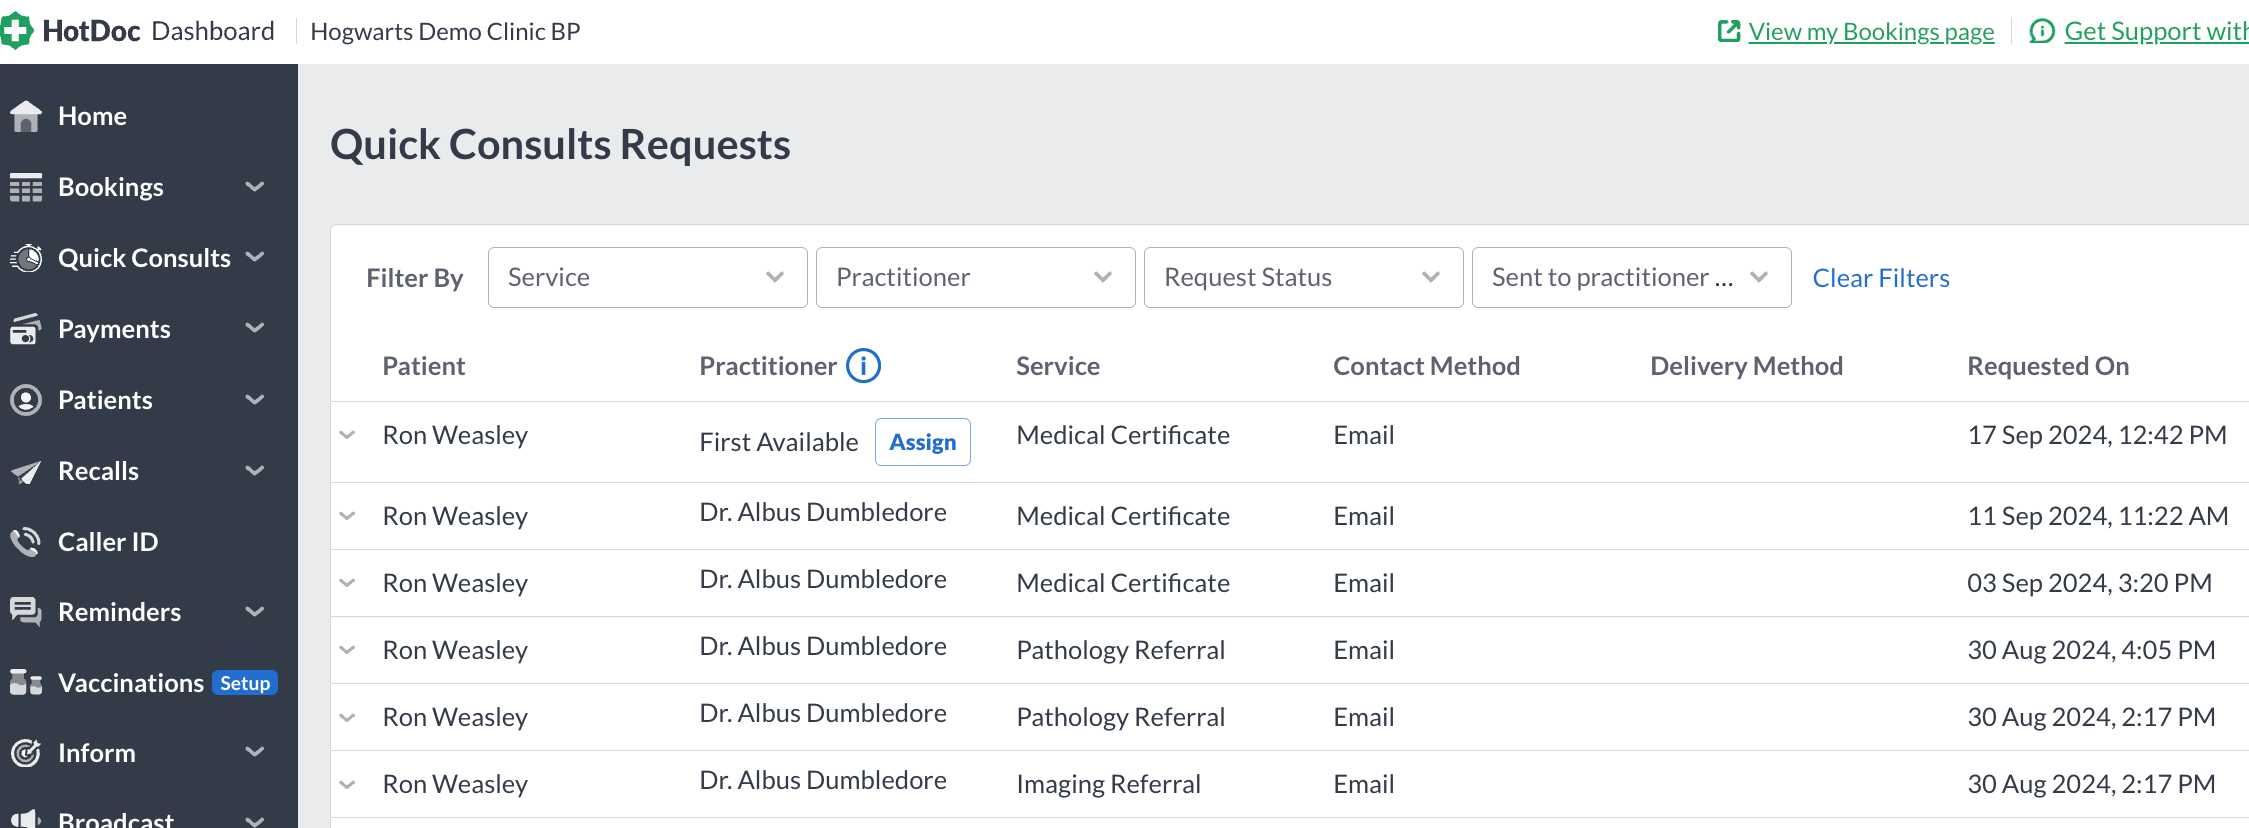Screen dimensions: 2249x828
Task: Click the Caller ID phone icon
Action: [26, 542]
